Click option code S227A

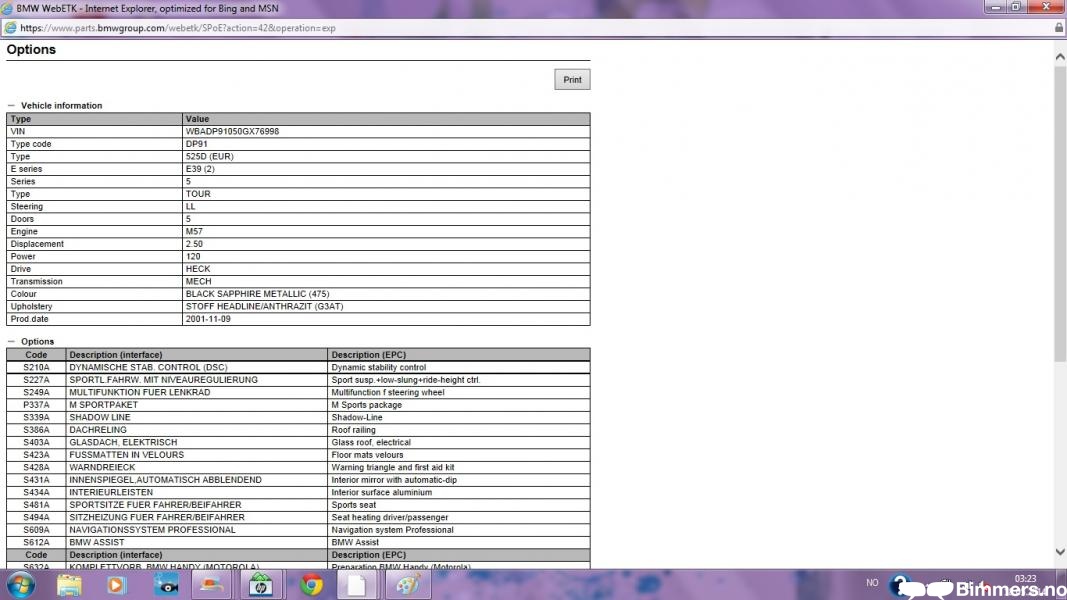click(36, 380)
